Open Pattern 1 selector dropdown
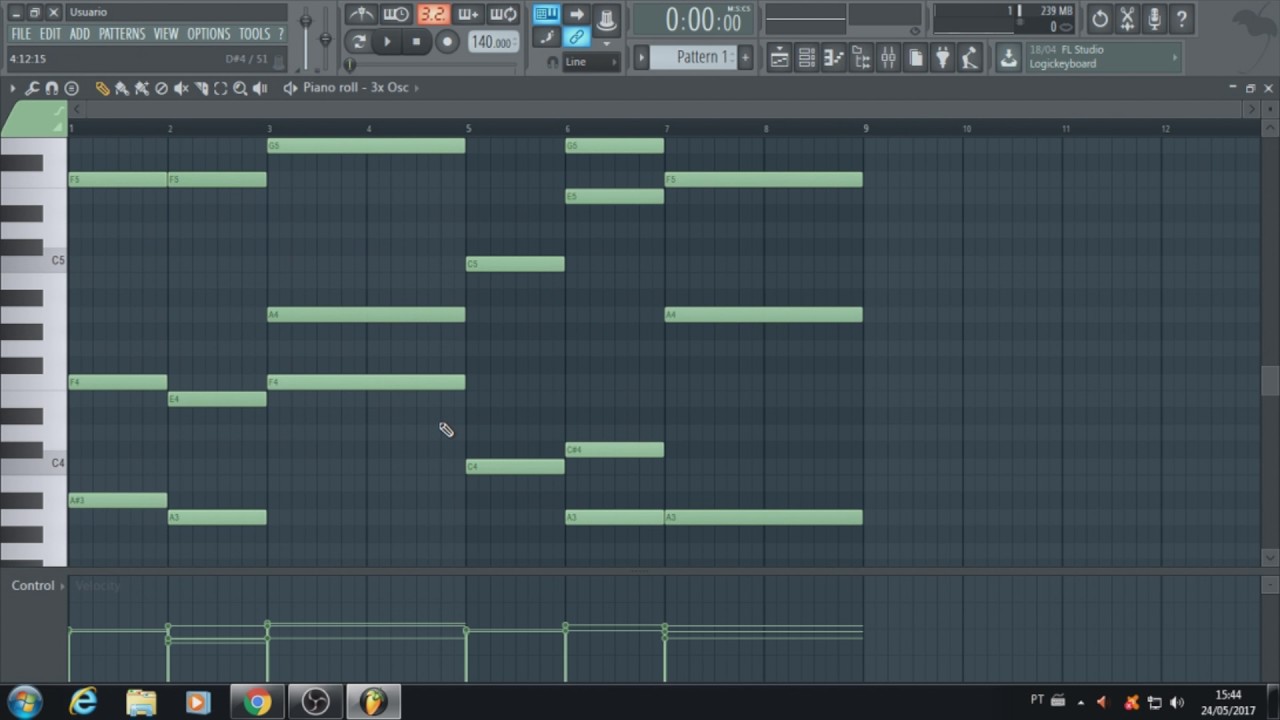Viewport: 1280px width, 720px height. (x=693, y=57)
